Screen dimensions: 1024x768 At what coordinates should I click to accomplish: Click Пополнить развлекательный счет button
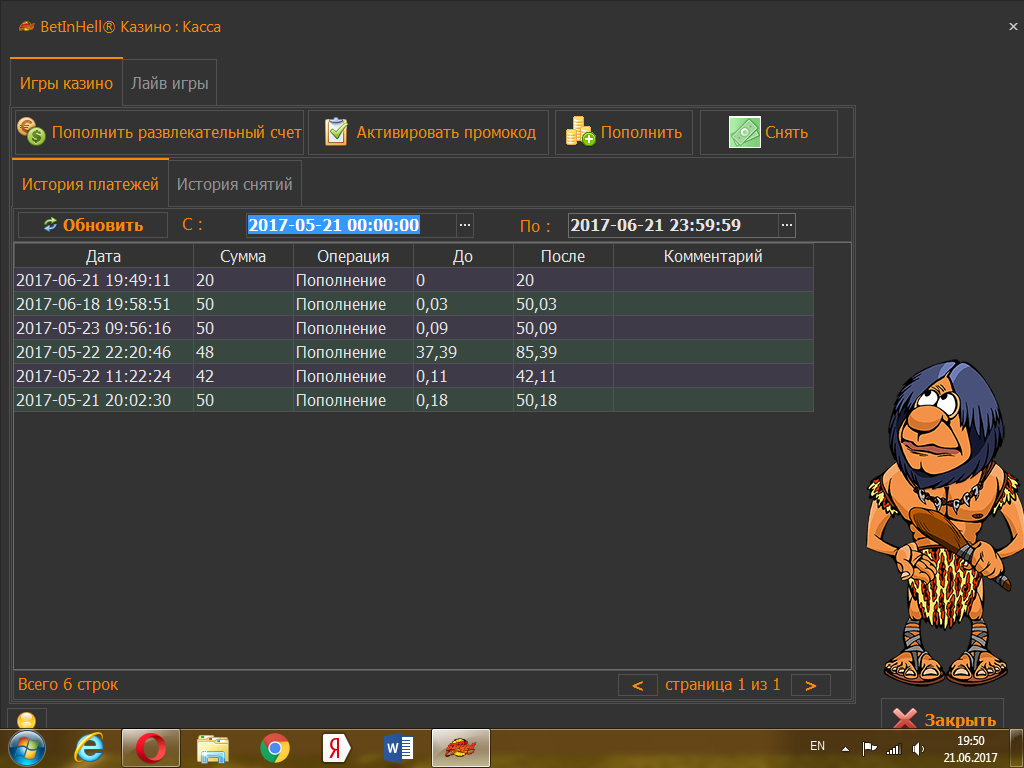159,132
